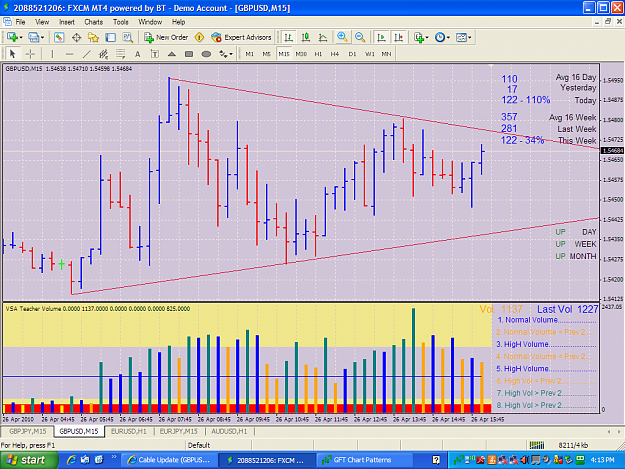Open the Indicators list dropdown

point(421,37)
